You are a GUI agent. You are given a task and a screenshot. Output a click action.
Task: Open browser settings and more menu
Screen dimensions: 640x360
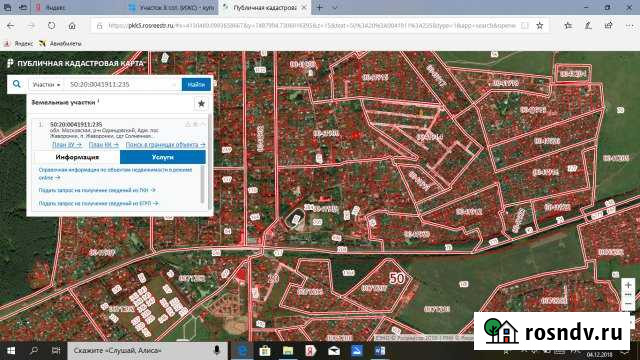[x=629, y=26]
